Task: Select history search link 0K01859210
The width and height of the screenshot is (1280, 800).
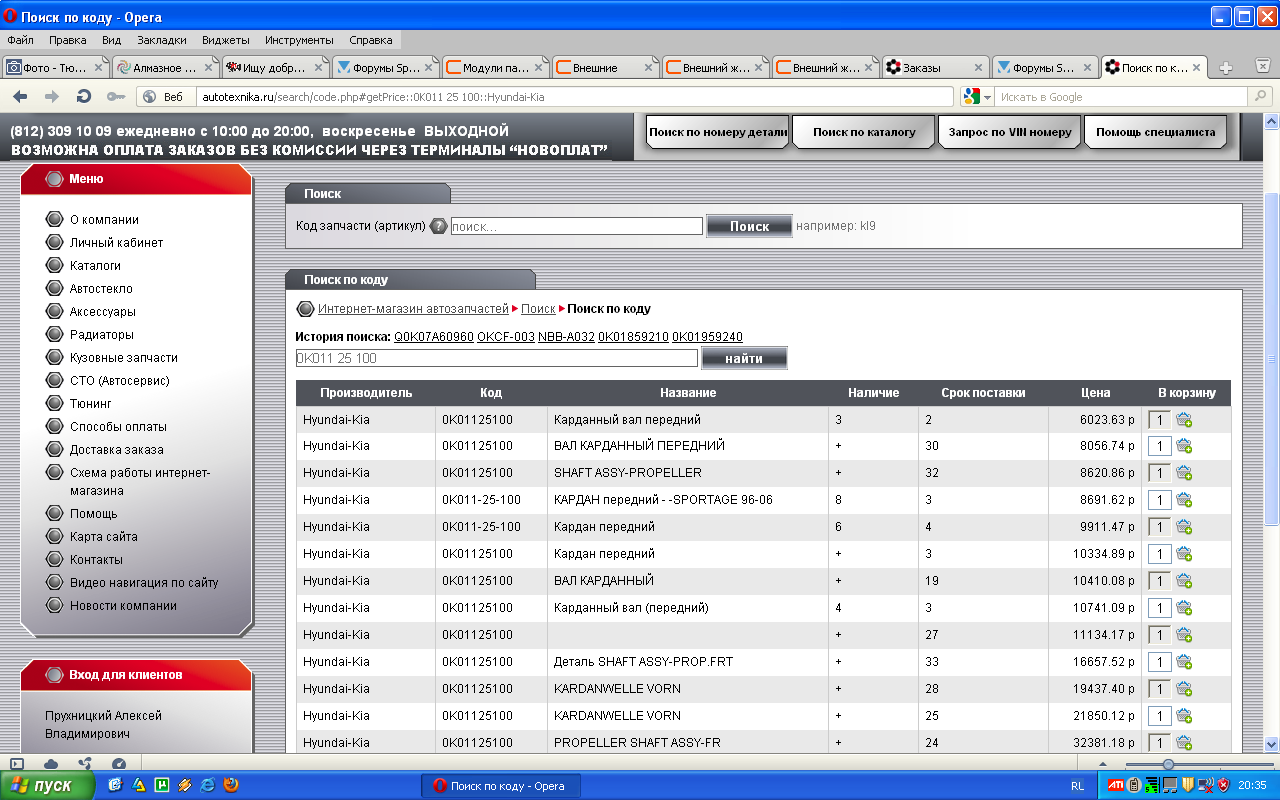Action: click(x=632, y=337)
